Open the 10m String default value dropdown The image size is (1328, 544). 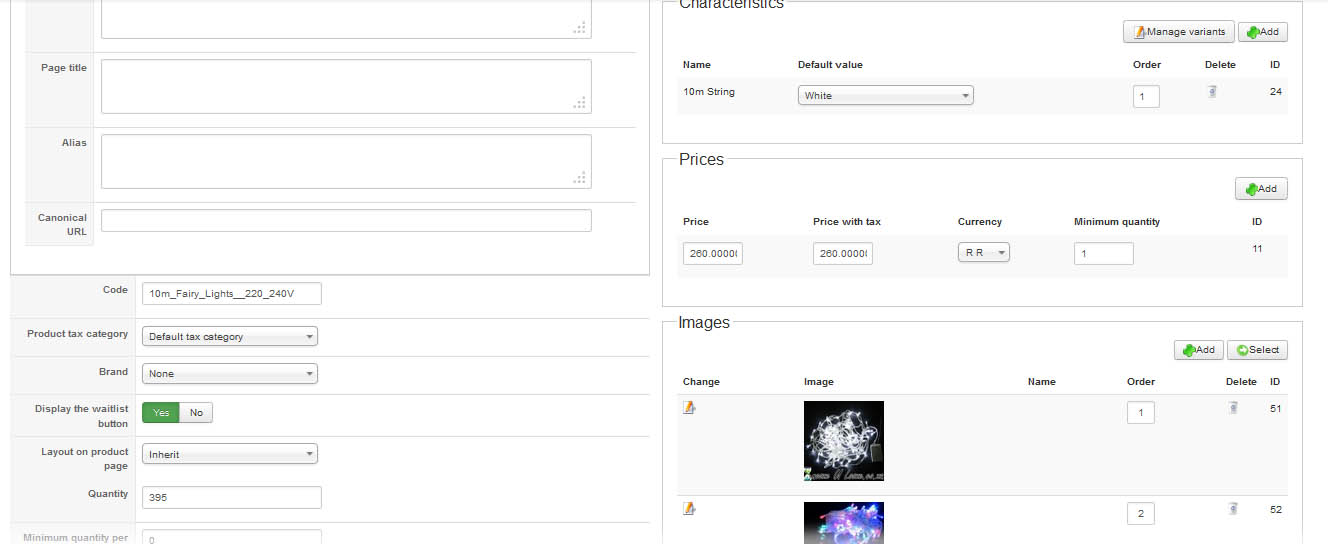coord(885,96)
